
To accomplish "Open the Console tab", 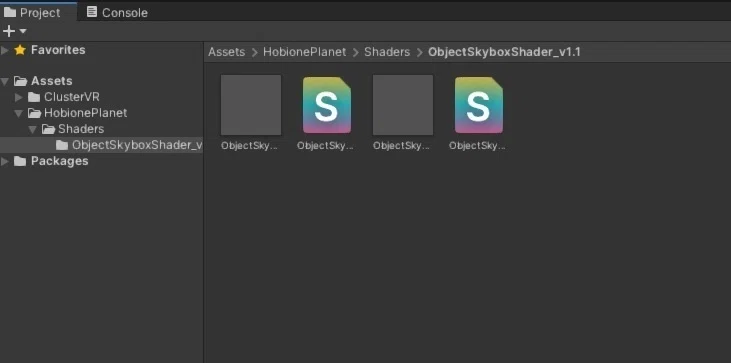I will [x=117, y=12].
